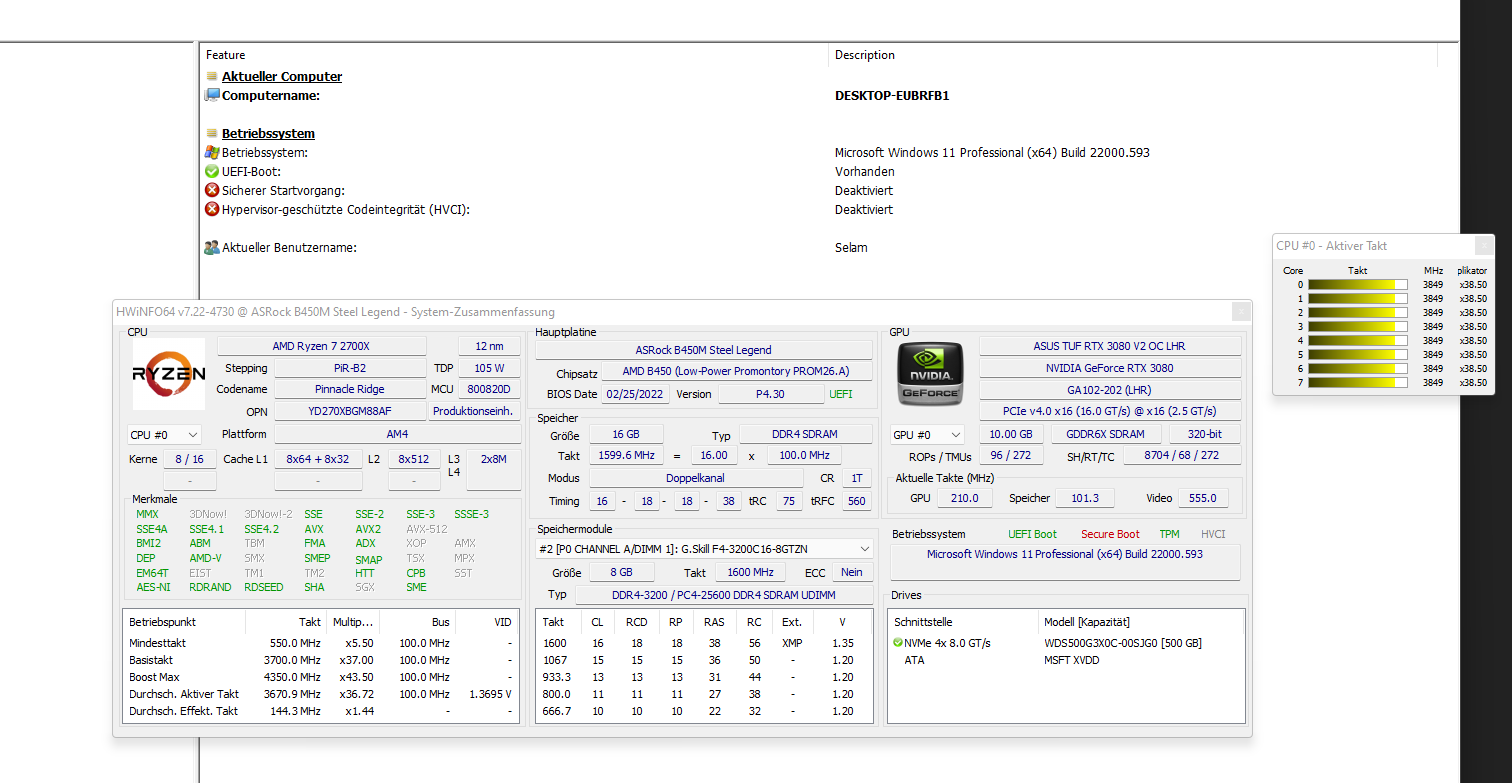Viewport: 1512px width, 783px height.
Task: Click the 105 W TDP value
Action: tap(489, 368)
